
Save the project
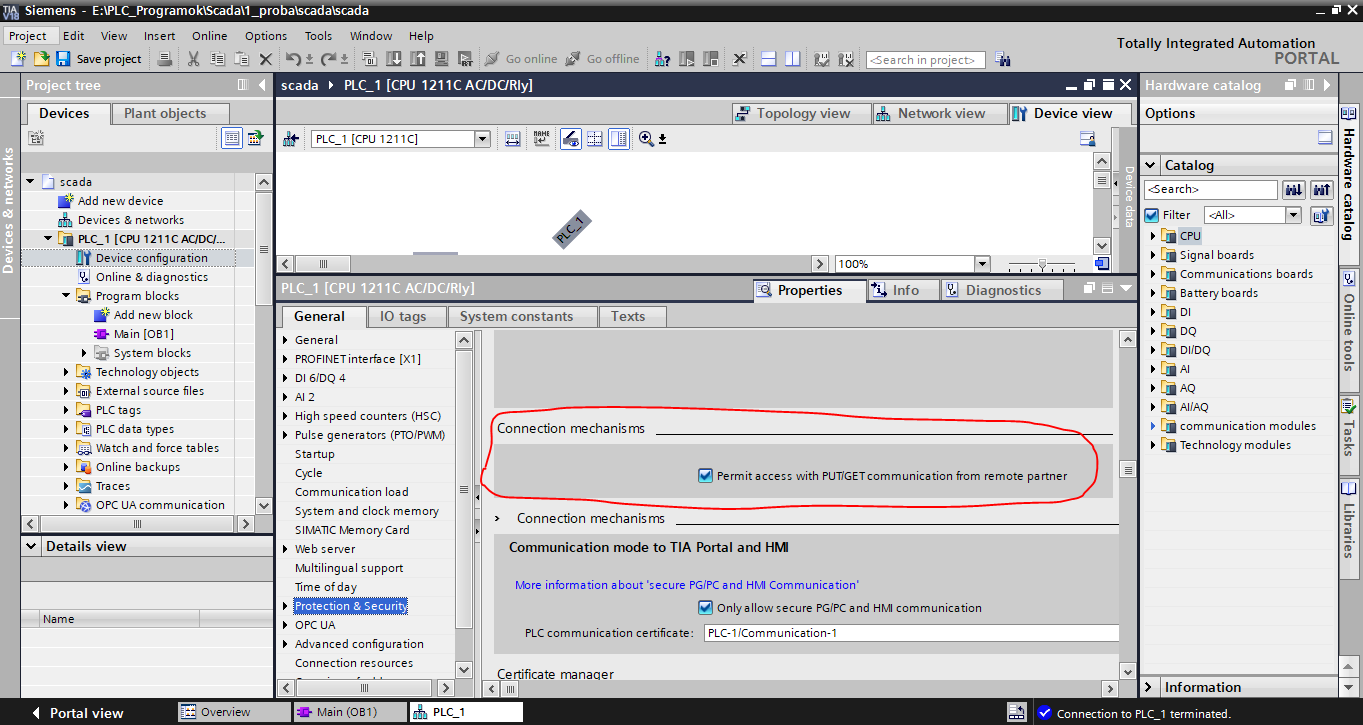pyautogui.click(x=98, y=59)
